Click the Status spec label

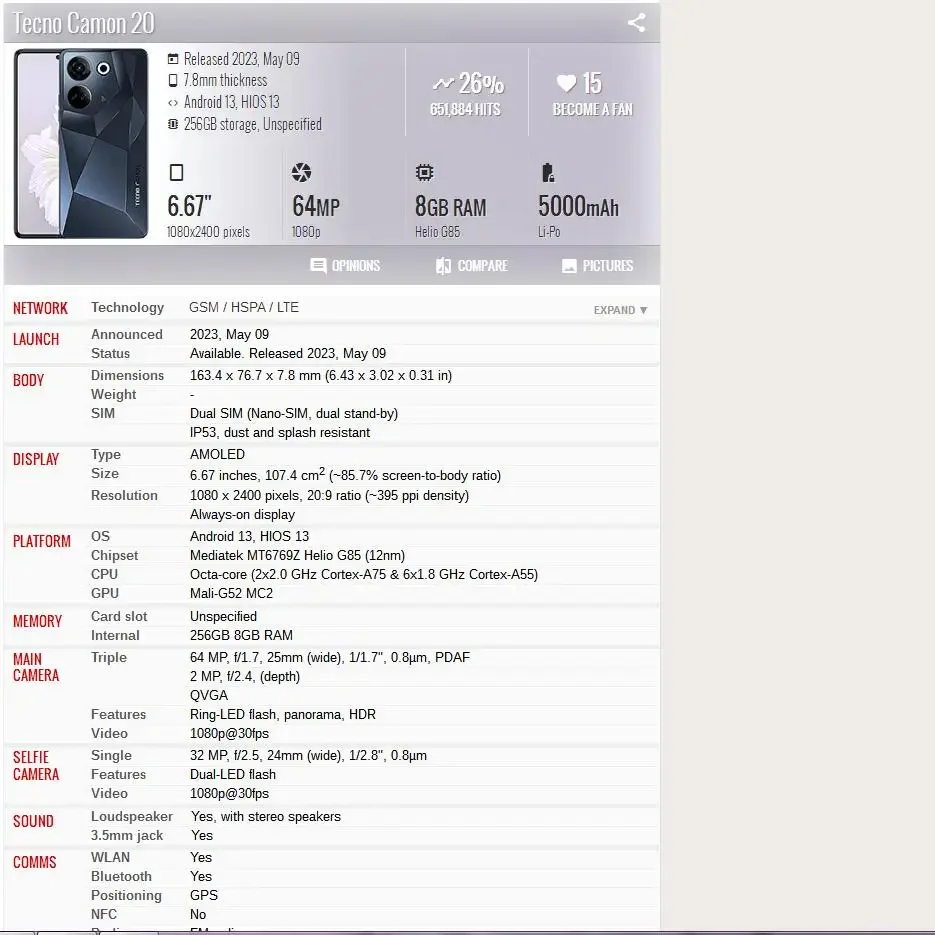110,354
